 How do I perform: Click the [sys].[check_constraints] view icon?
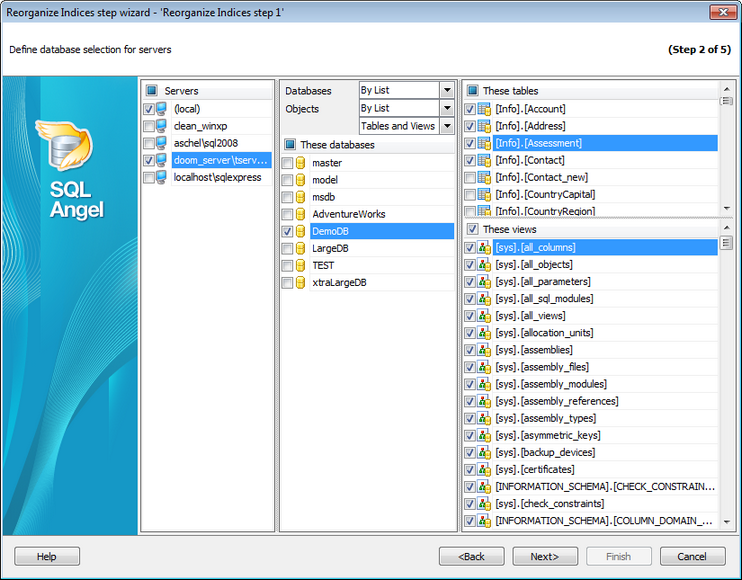(x=484, y=503)
